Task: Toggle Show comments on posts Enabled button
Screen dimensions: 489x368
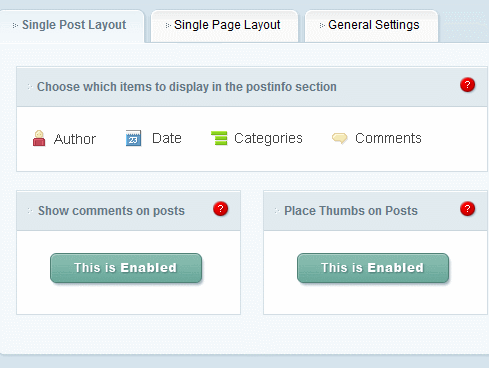Action: tap(126, 268)
